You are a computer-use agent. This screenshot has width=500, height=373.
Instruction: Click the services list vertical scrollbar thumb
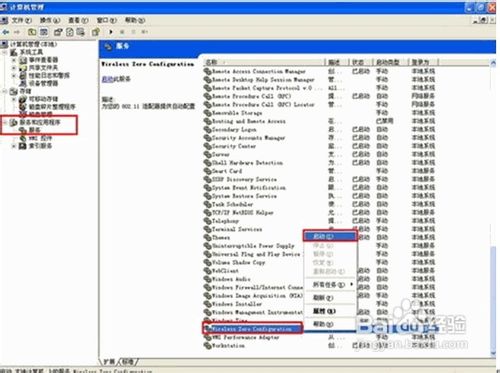coord(493,297)
